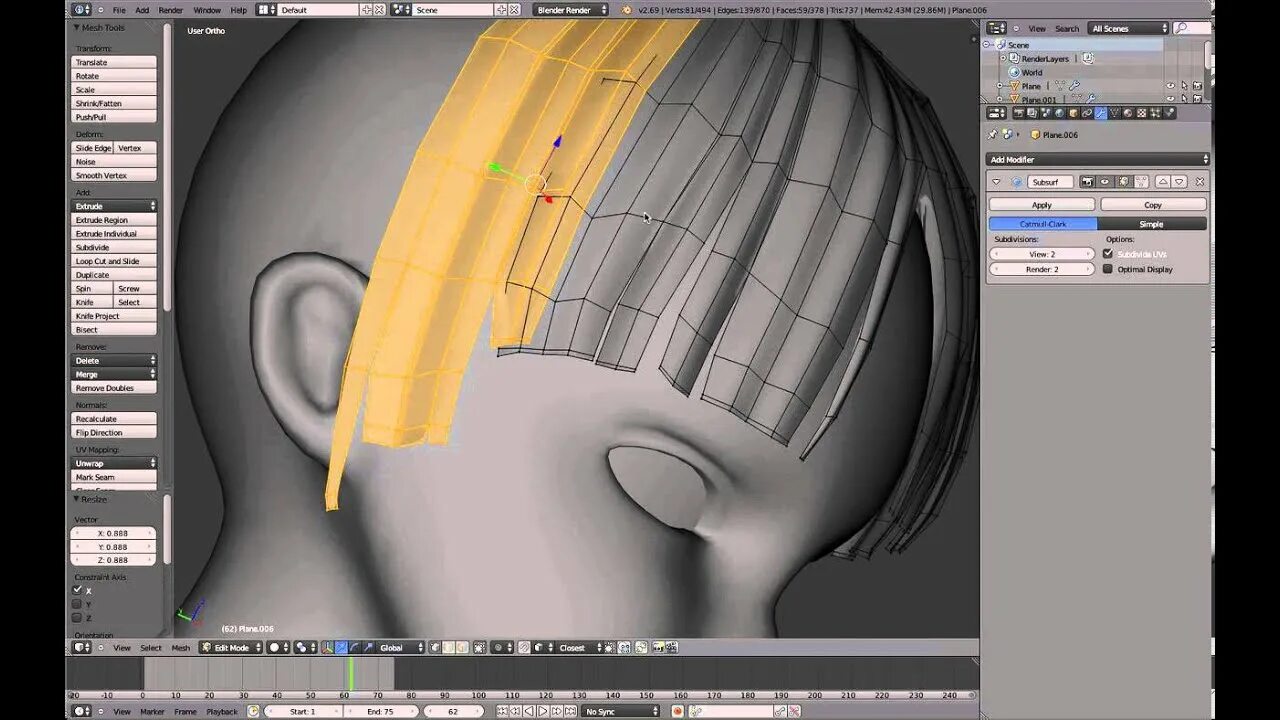Expand the Delete menu in tool shelf
Viewport: 1280px width, 720px height.
[x=114, y=360]
